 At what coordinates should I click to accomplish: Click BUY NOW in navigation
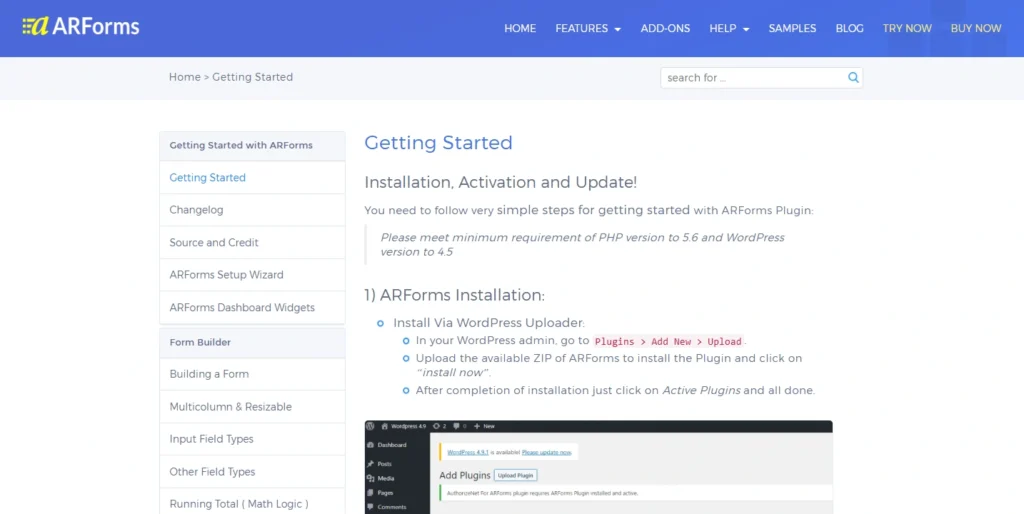[x=976, y=29]
